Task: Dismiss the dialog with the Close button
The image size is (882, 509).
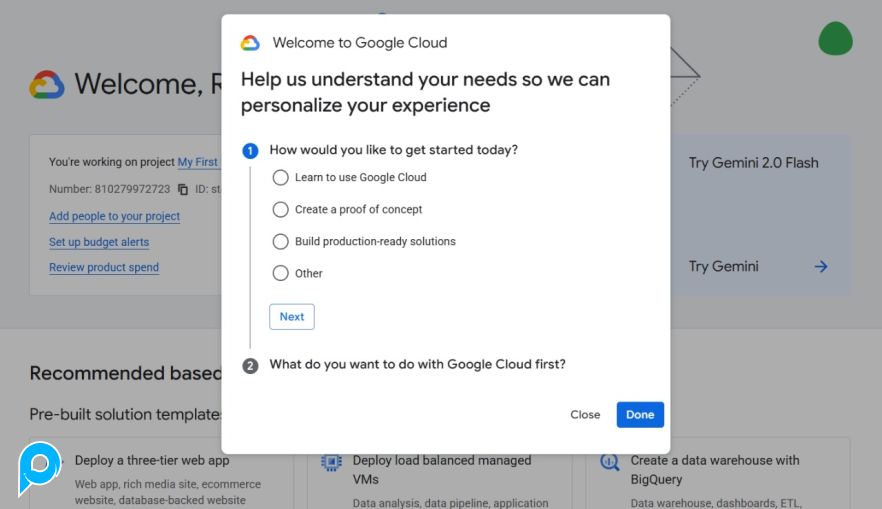Action: [585, 415]
